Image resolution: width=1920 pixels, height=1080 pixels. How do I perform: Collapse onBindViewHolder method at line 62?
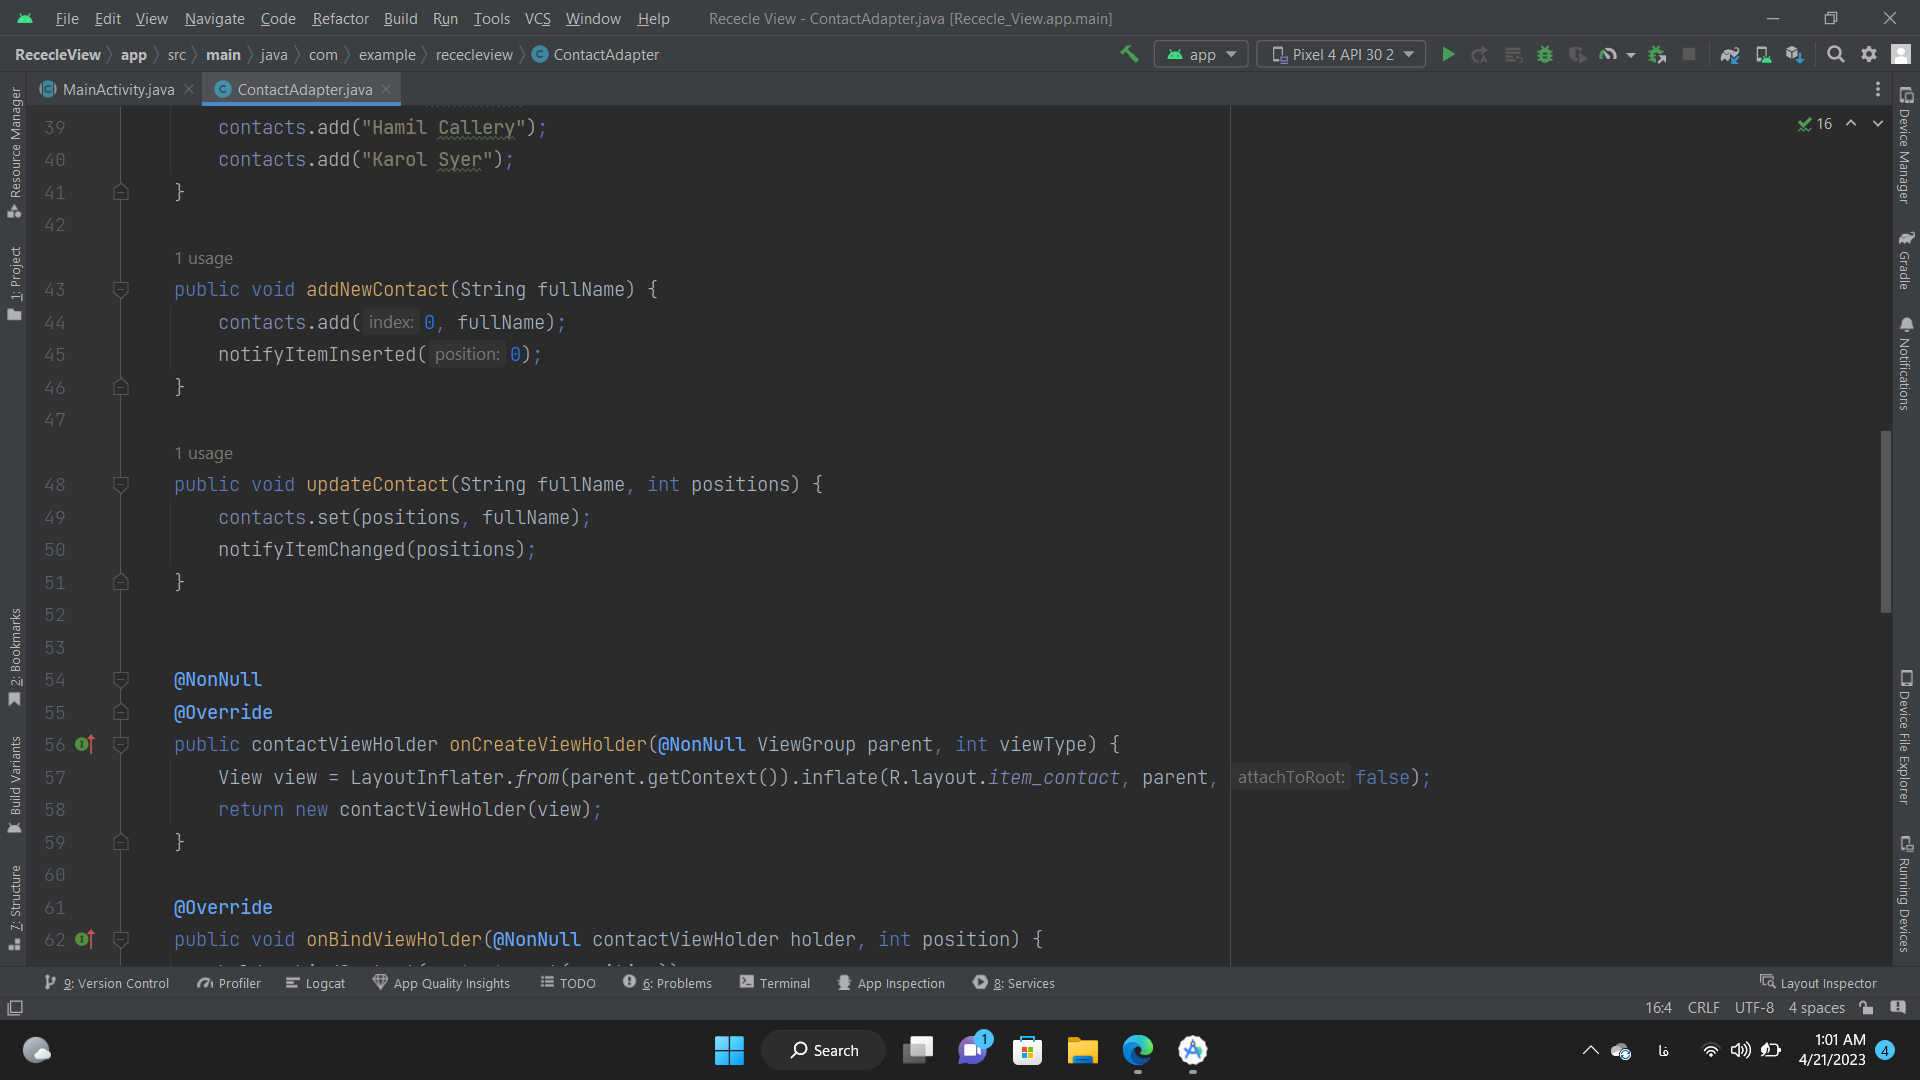coord(121,939)
